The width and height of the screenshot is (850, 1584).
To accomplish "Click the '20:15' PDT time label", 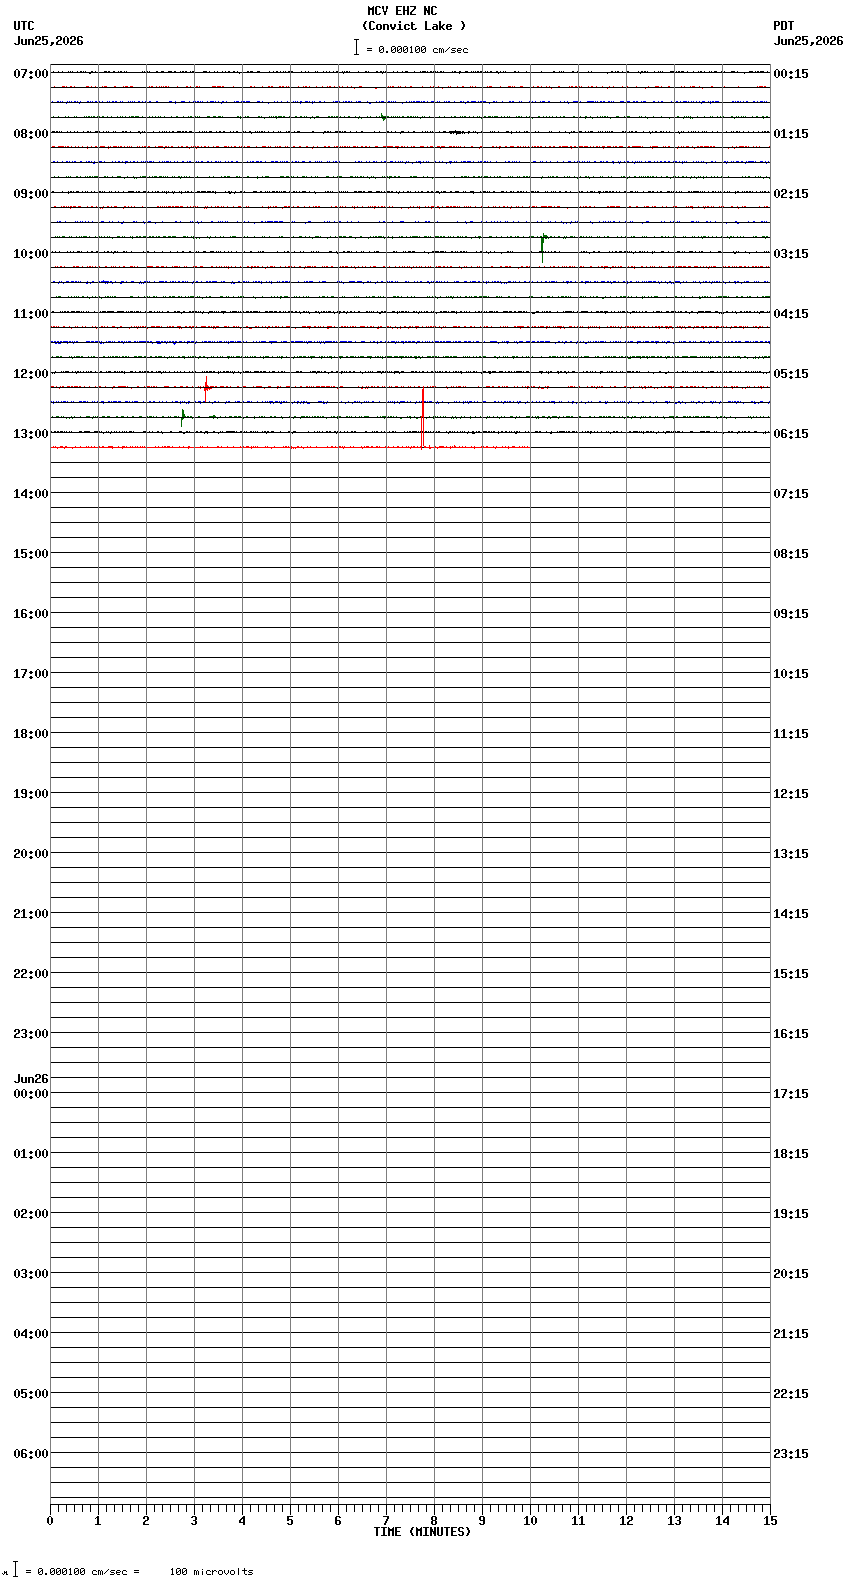I will click(x=791, y=1274).
